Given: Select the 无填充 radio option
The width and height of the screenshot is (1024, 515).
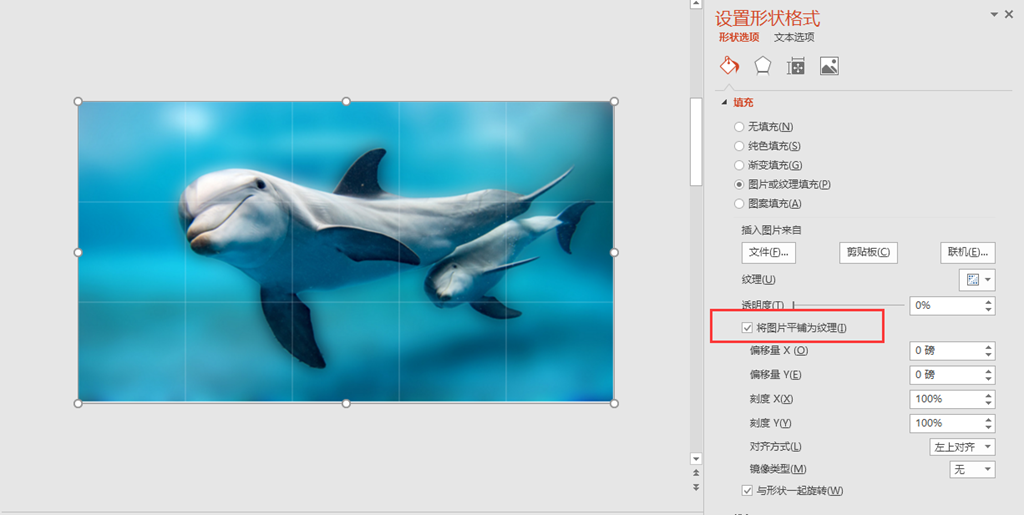Looking at the screenshot, I should (739, 127).
